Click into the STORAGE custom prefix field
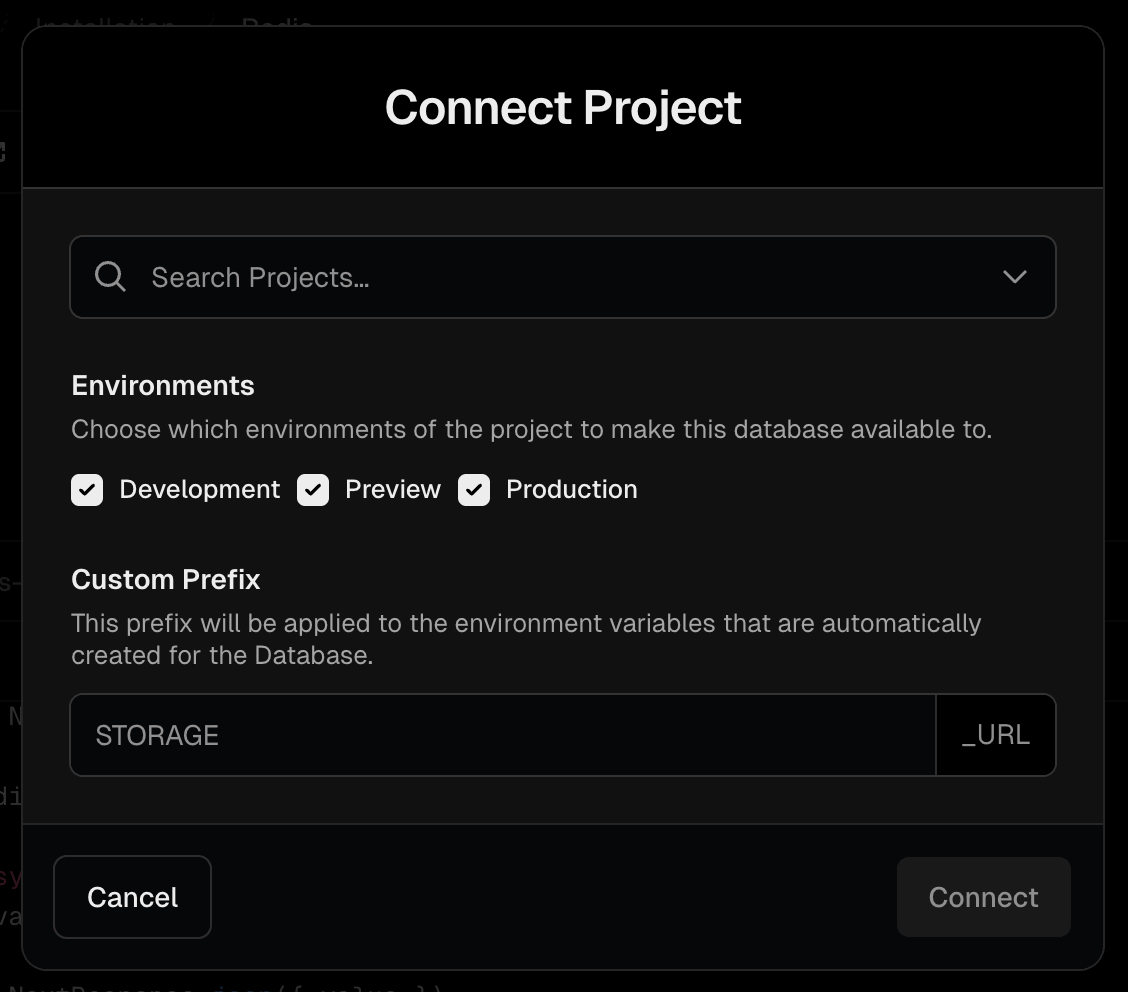Viewport: 1128px width, 992px height. coord(500,735)
